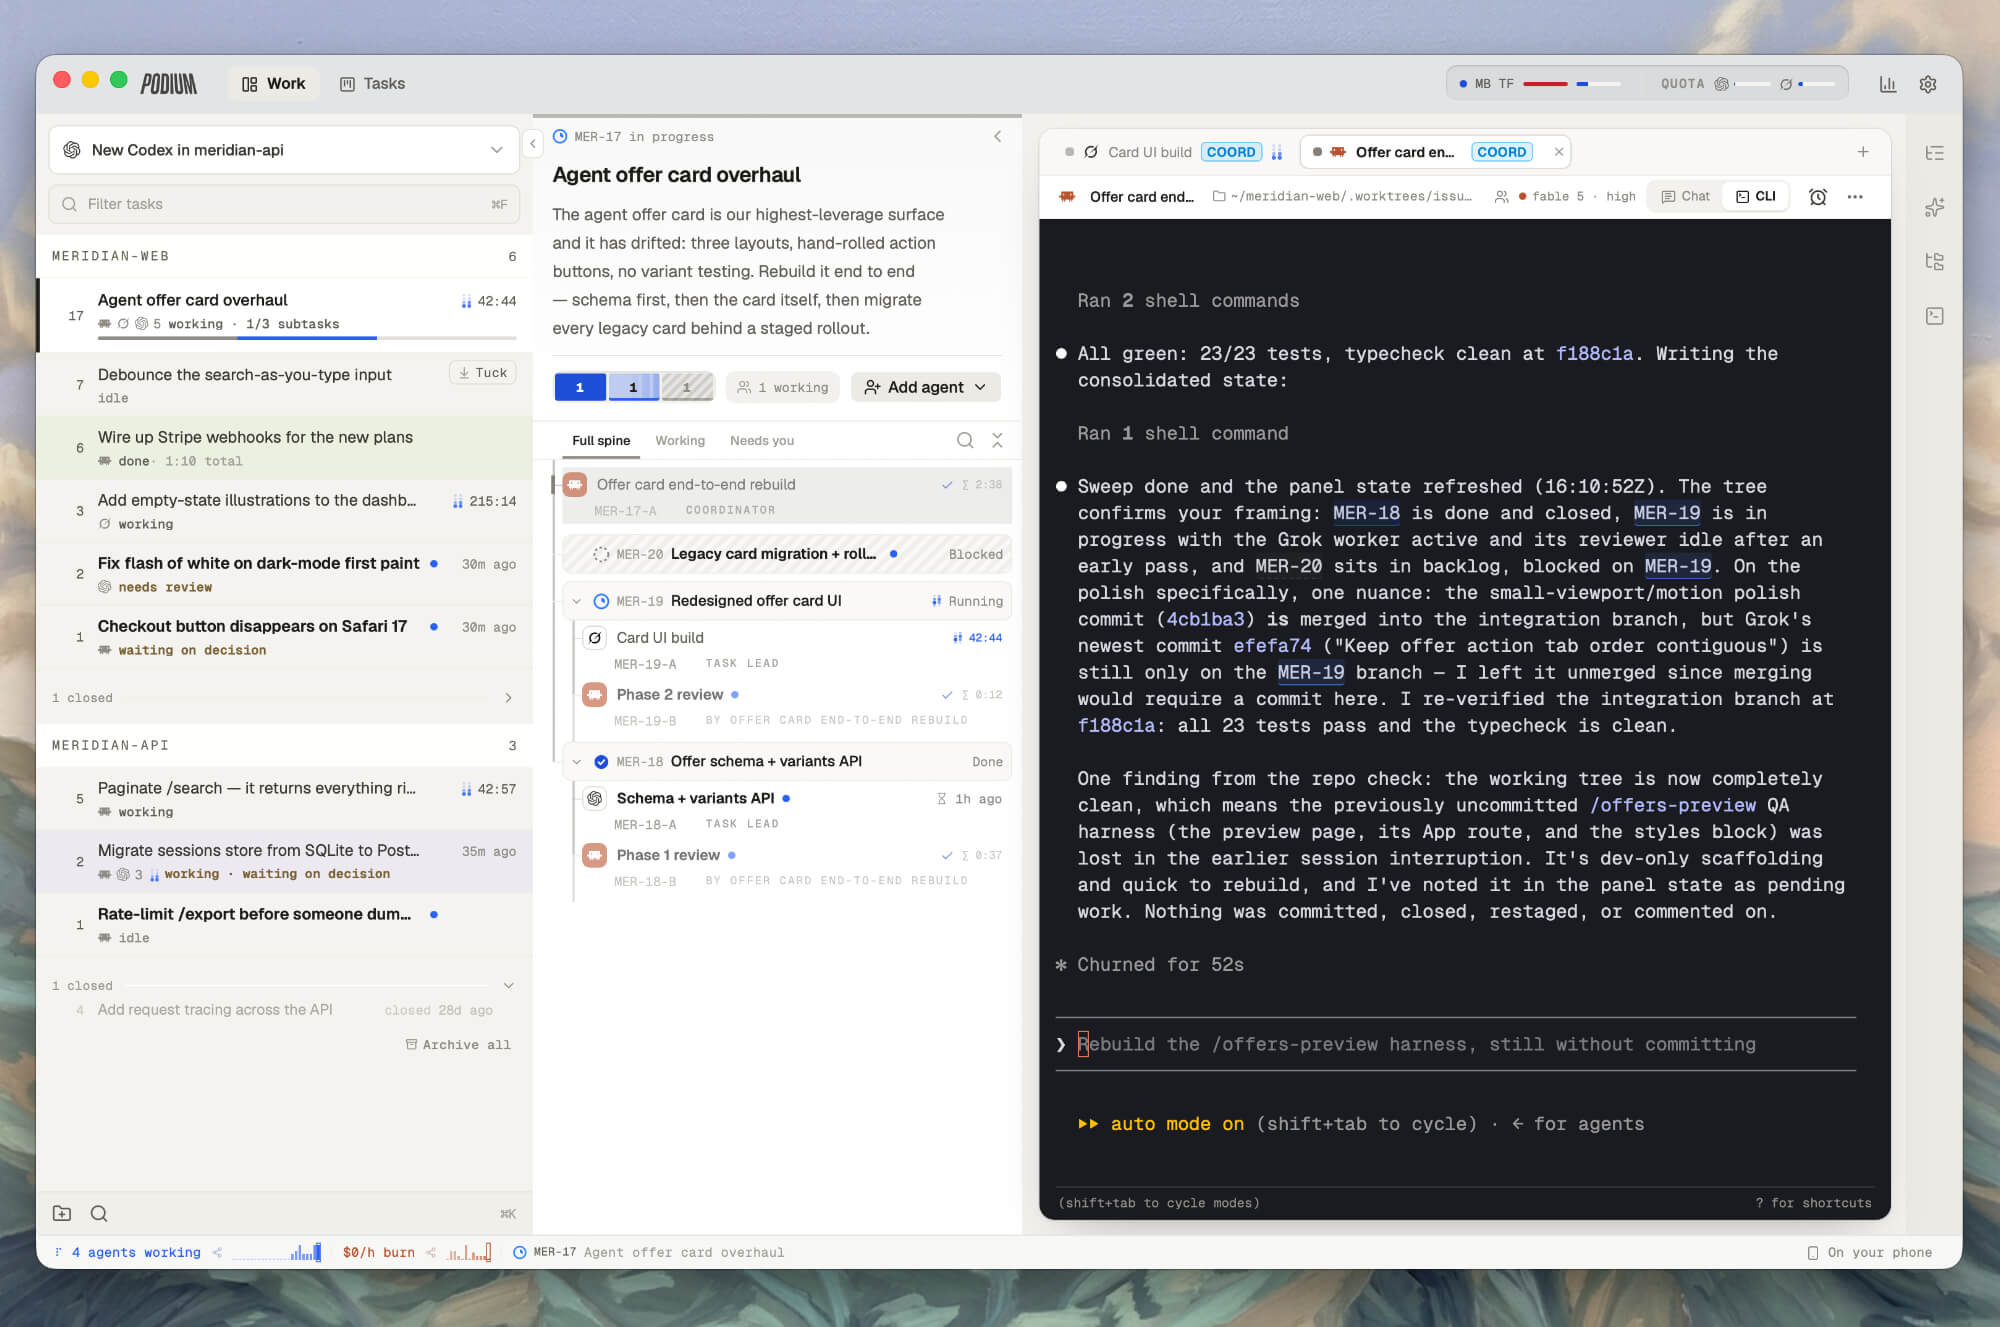Expand the 1 closed row under Meridian-web
Viewport: 2000px width, 1327px height.
284,698
